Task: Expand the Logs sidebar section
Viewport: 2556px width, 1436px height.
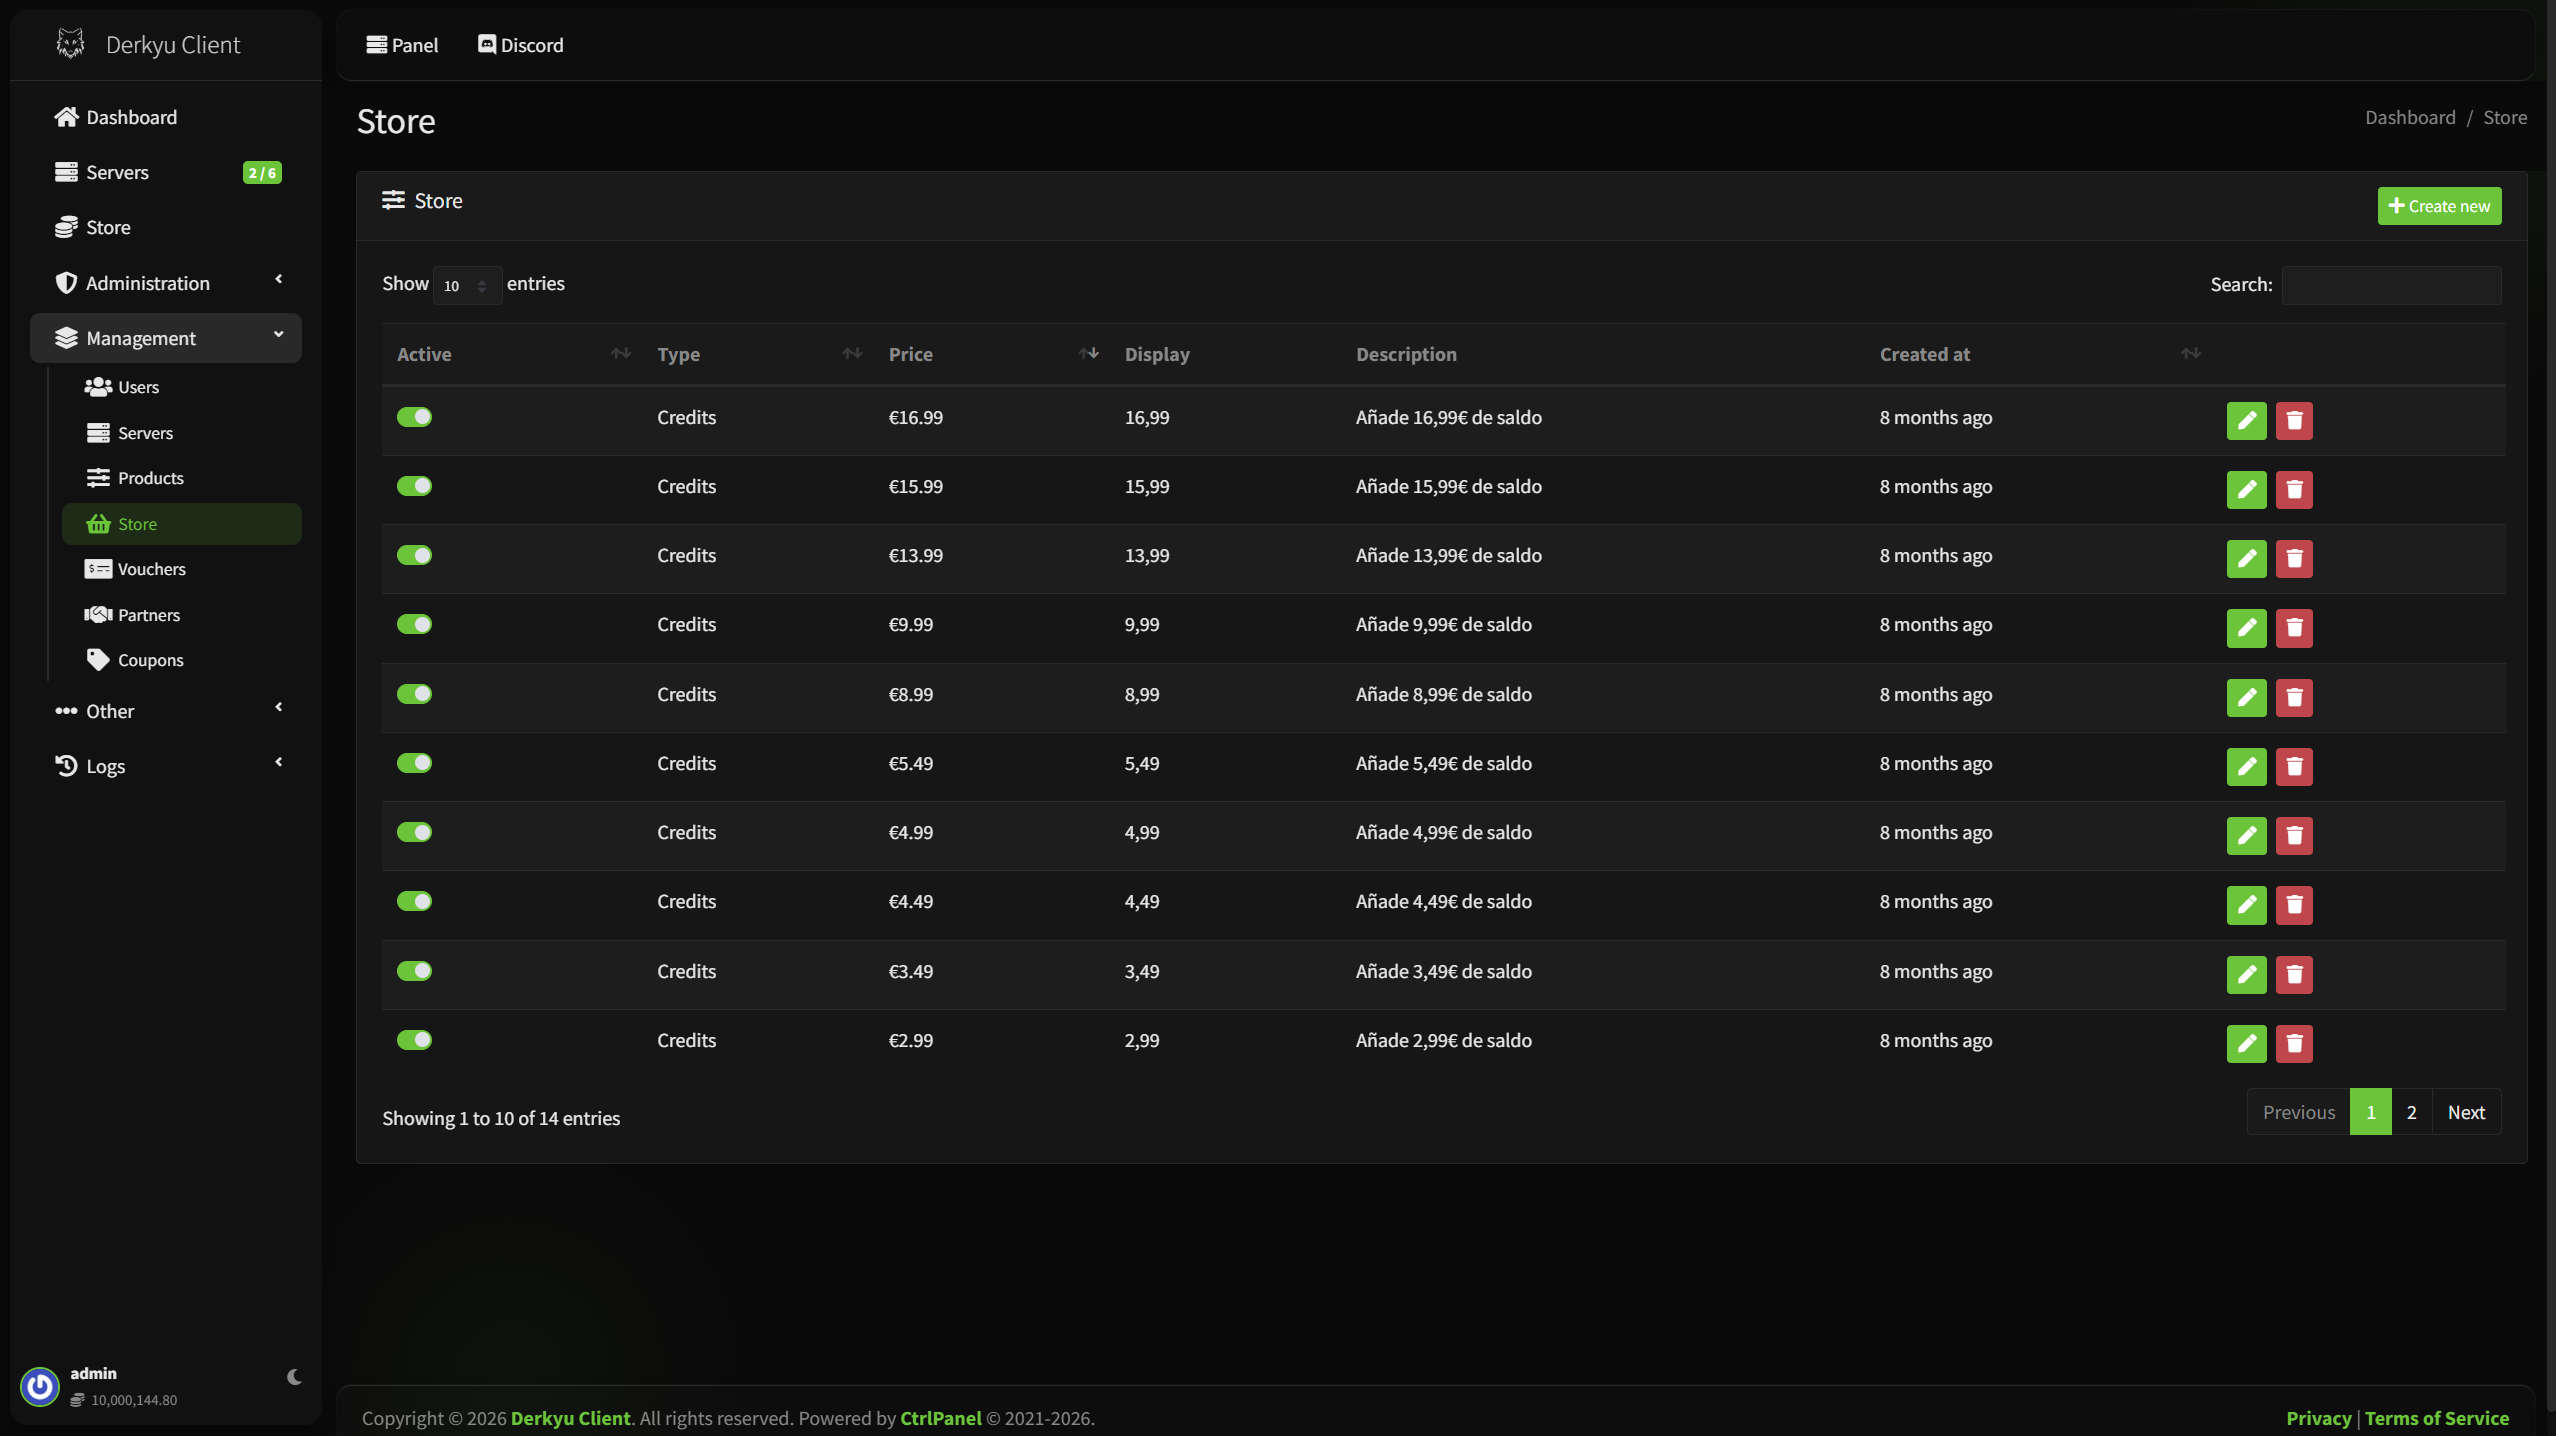Action: pos(166,766)
